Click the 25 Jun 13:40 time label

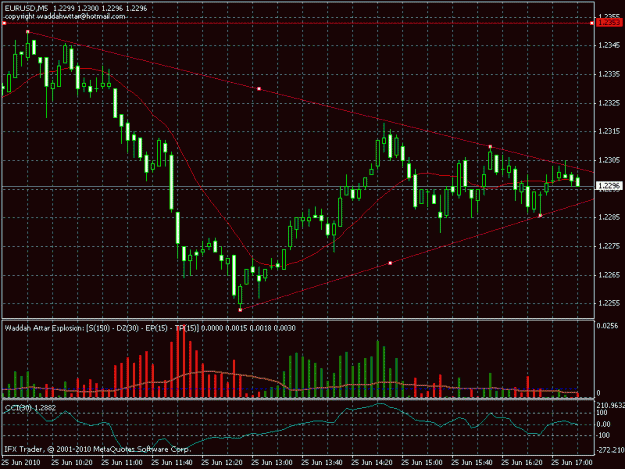[x=322, y=463]
